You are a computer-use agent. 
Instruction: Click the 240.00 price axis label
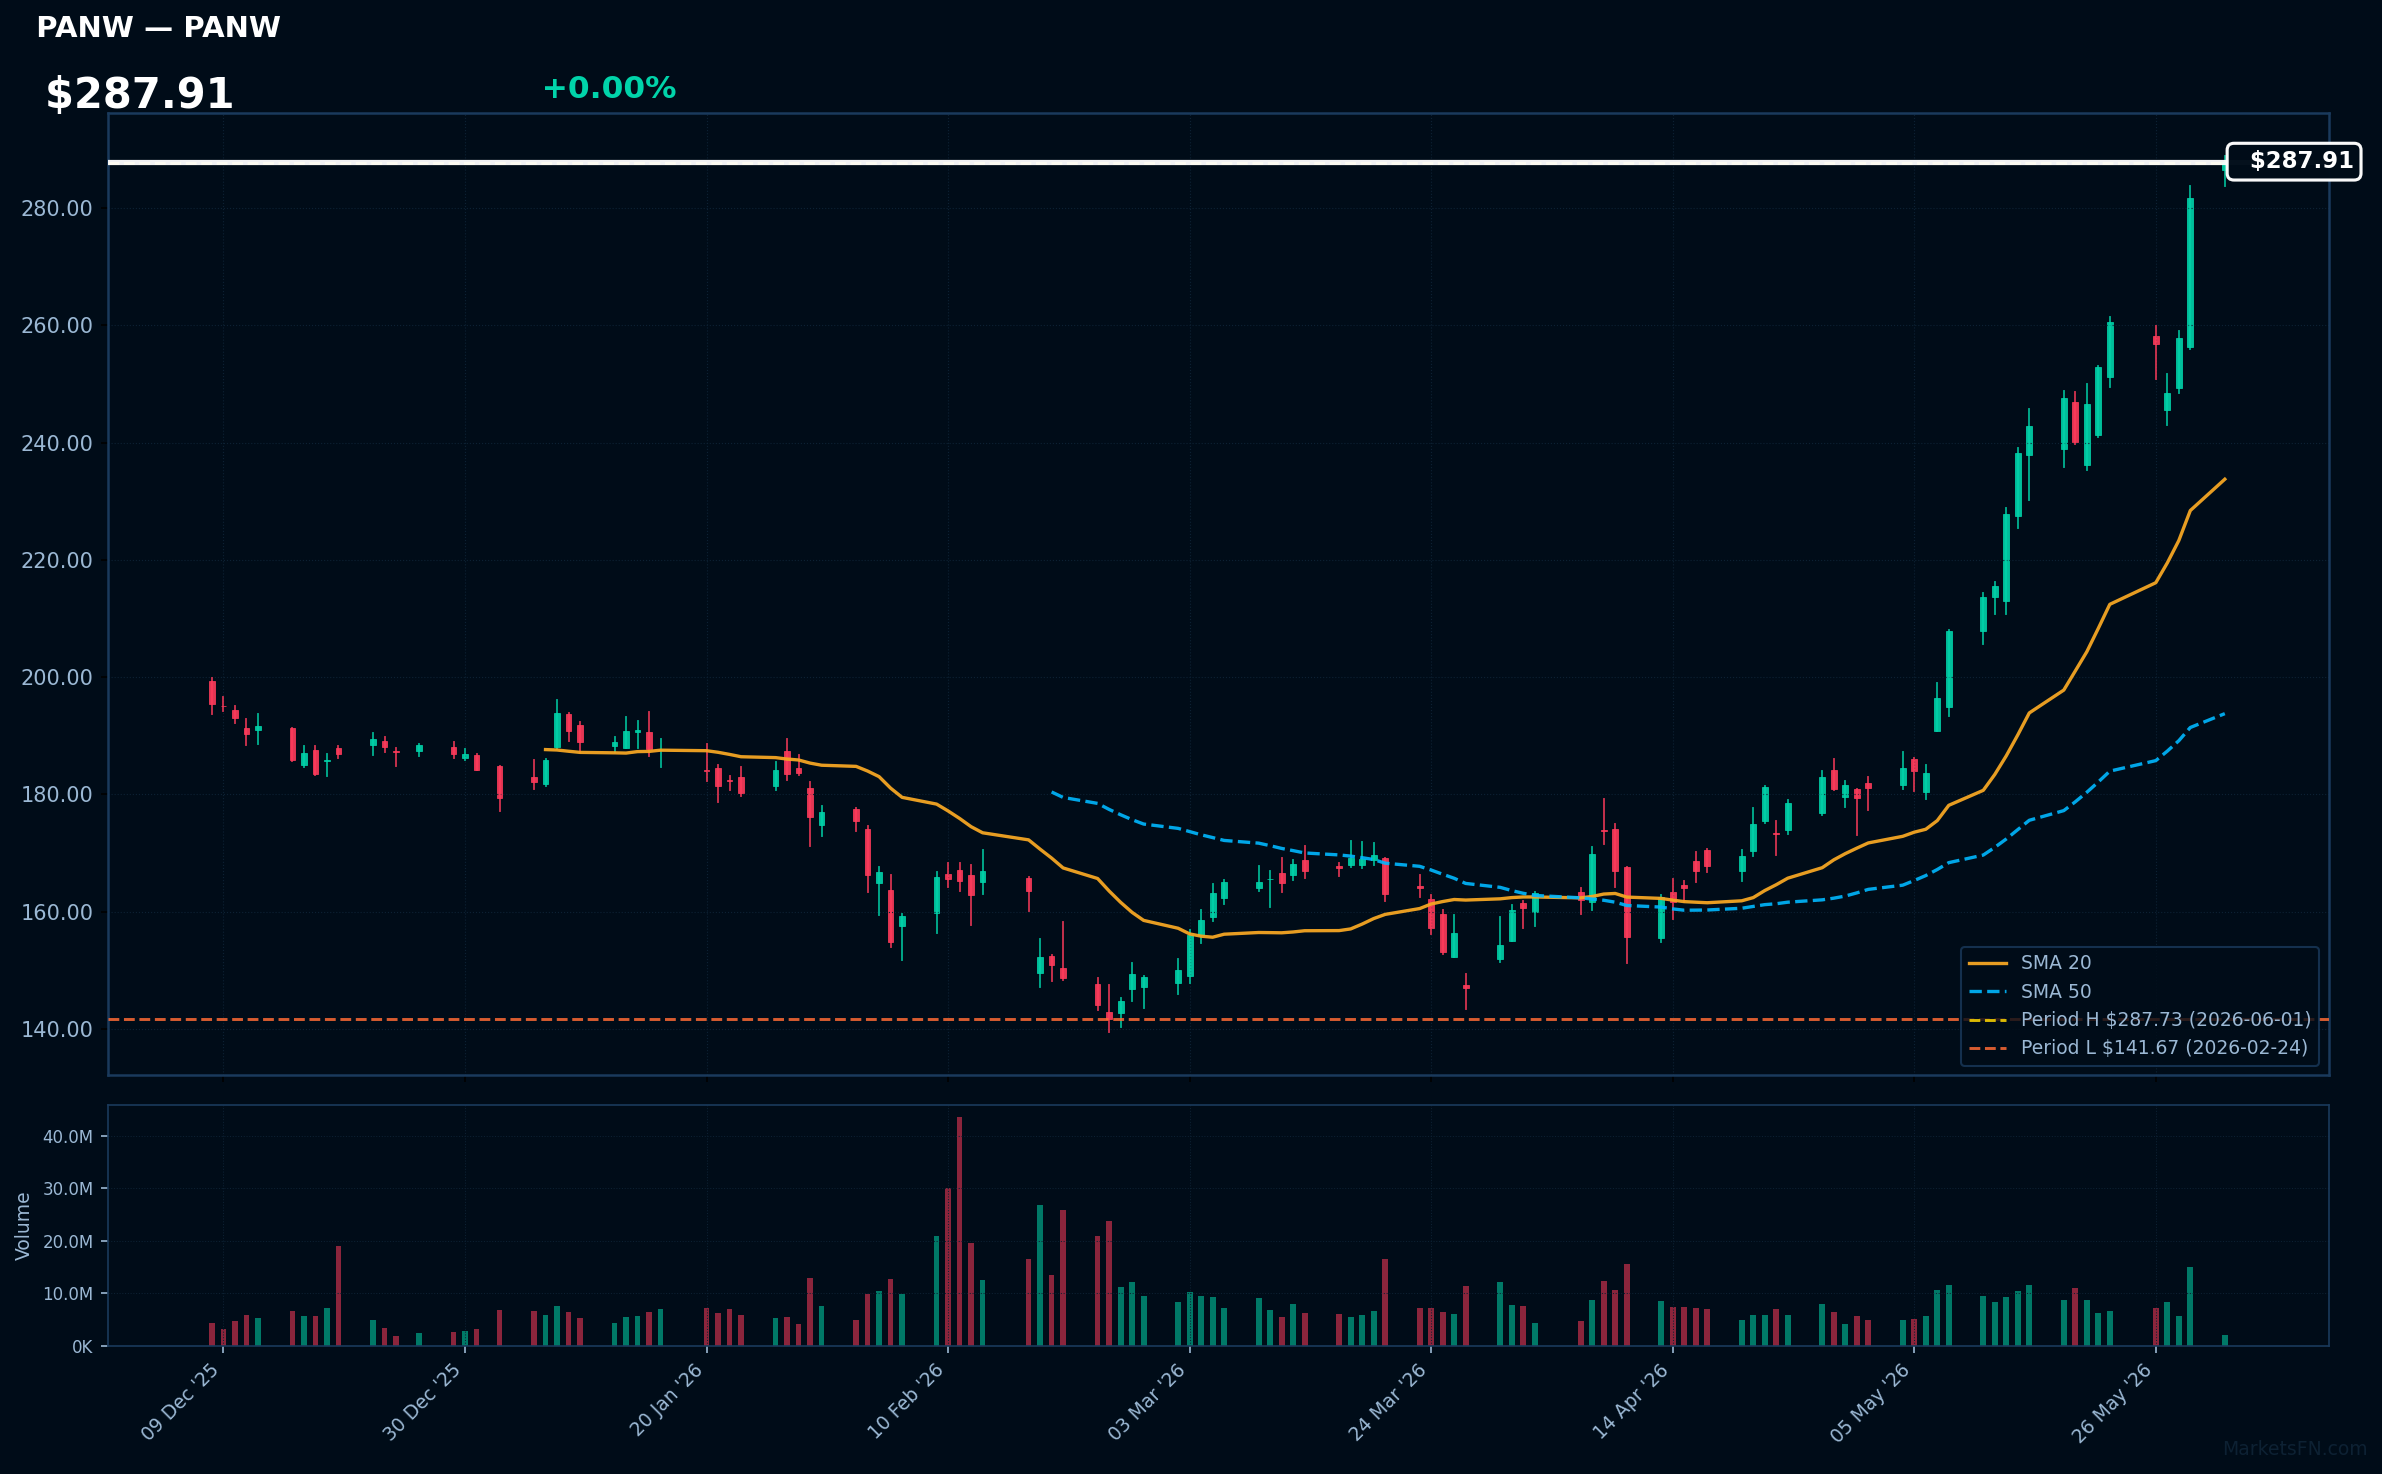coord(57,444)
